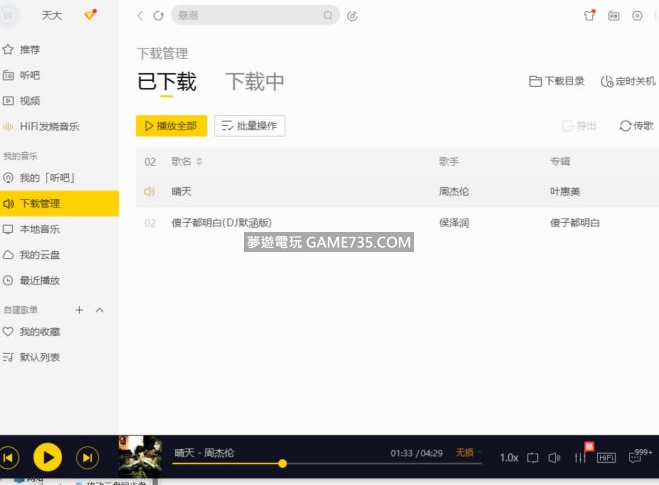Go back to the previous track
Viewport: 659px width, 485px height.
9,458
